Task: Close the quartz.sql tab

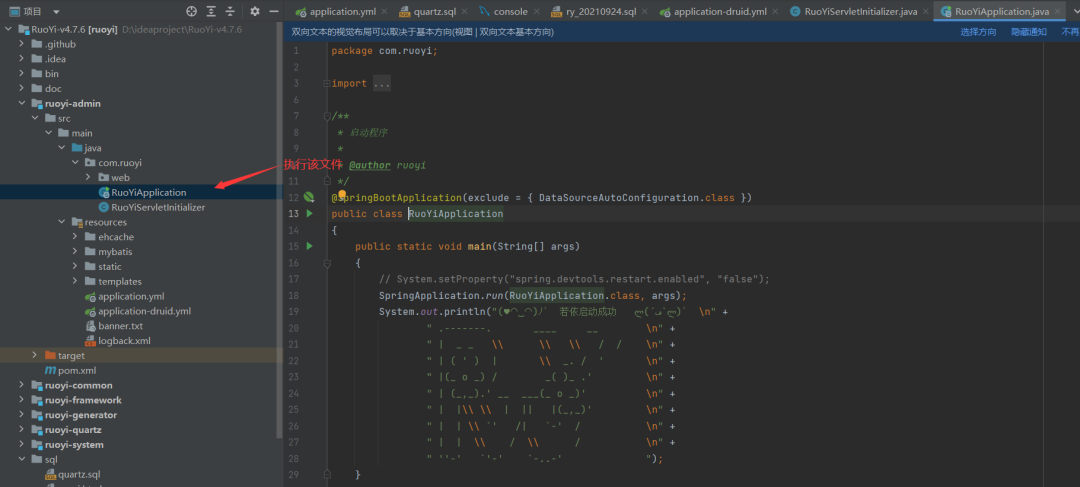Action: click(x=463, y=12)
